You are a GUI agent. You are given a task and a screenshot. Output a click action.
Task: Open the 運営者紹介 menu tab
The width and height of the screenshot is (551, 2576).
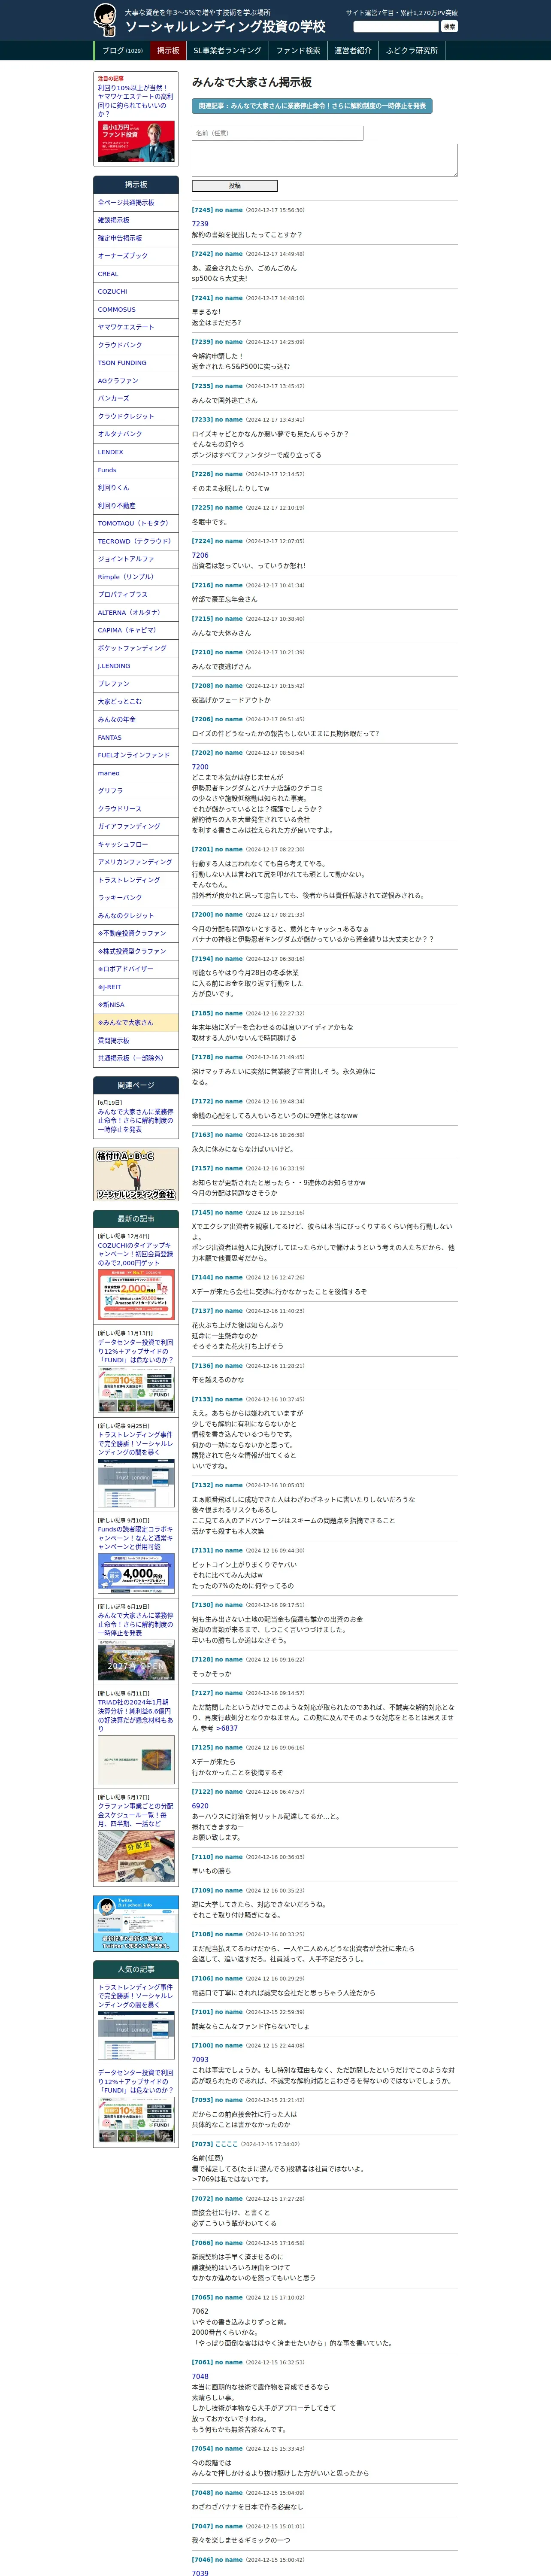click(353, 51)
